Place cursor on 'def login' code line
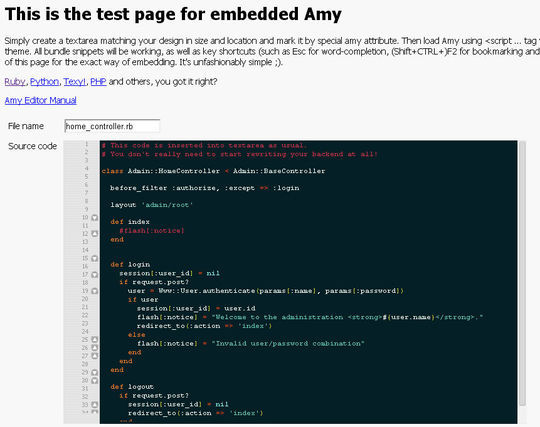Viewport: 540px width, 427px height. tap(130, 264)
